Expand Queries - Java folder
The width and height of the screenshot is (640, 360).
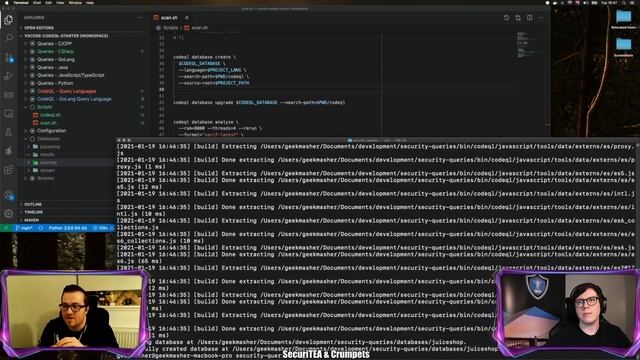[x=84, y=67]
